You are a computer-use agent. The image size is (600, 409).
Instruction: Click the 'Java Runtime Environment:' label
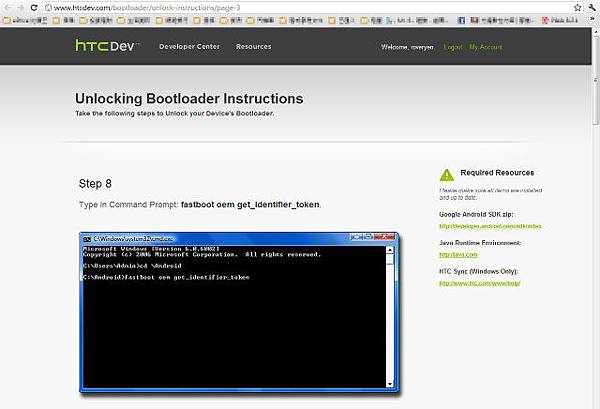pos(480,243)
